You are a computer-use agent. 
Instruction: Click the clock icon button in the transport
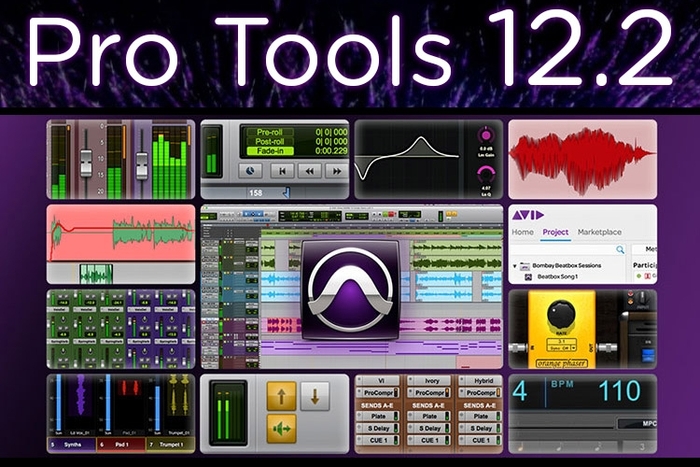tap(250, 171)
